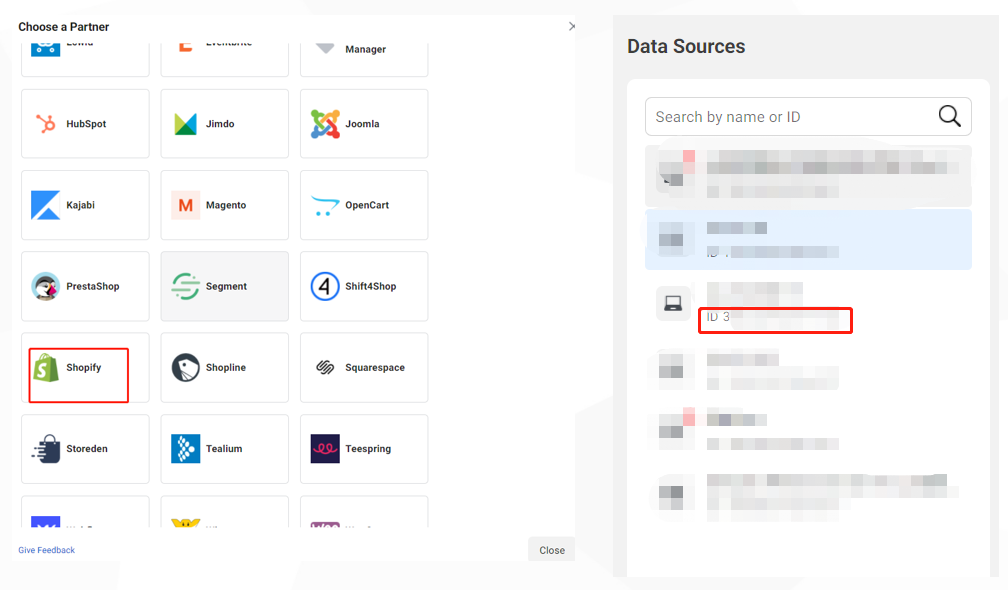Choose the Tealium logo icon
Viewport: 1008px width, 590px height.
point(185,449)
